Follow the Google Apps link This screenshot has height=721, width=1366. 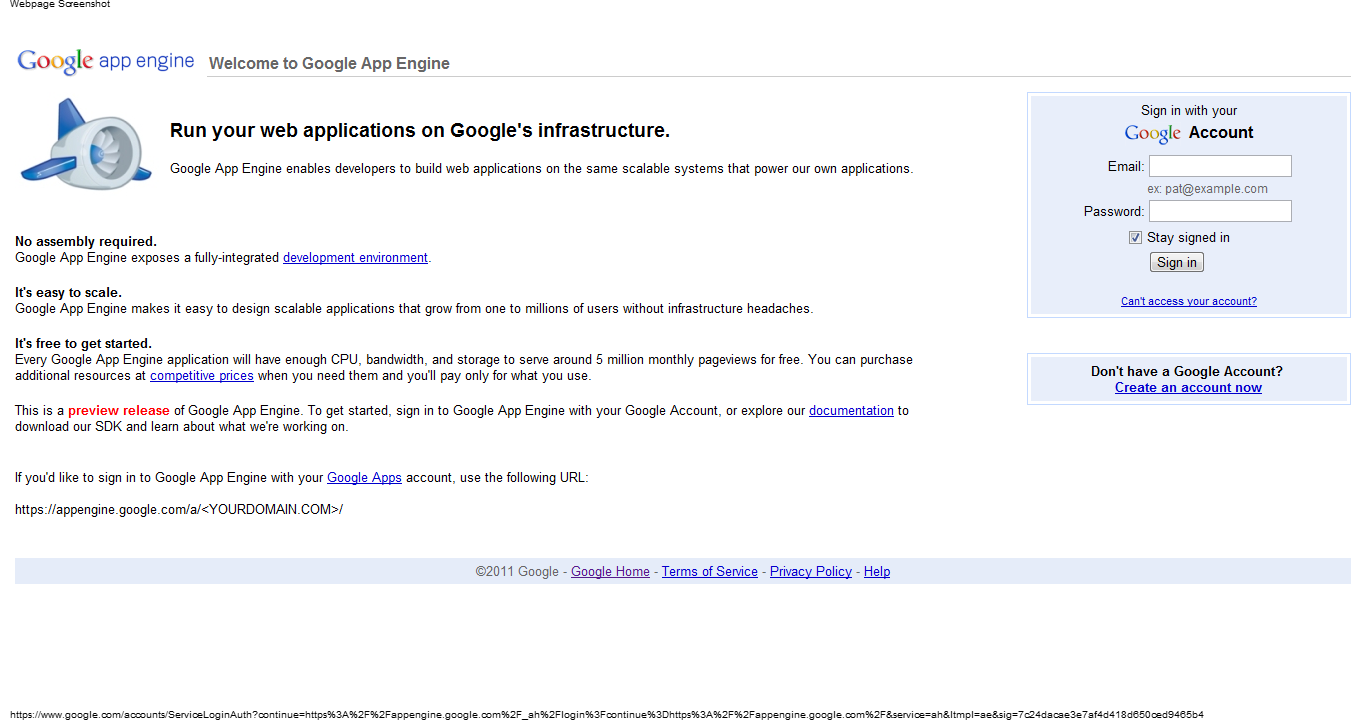tap(364, 478)
